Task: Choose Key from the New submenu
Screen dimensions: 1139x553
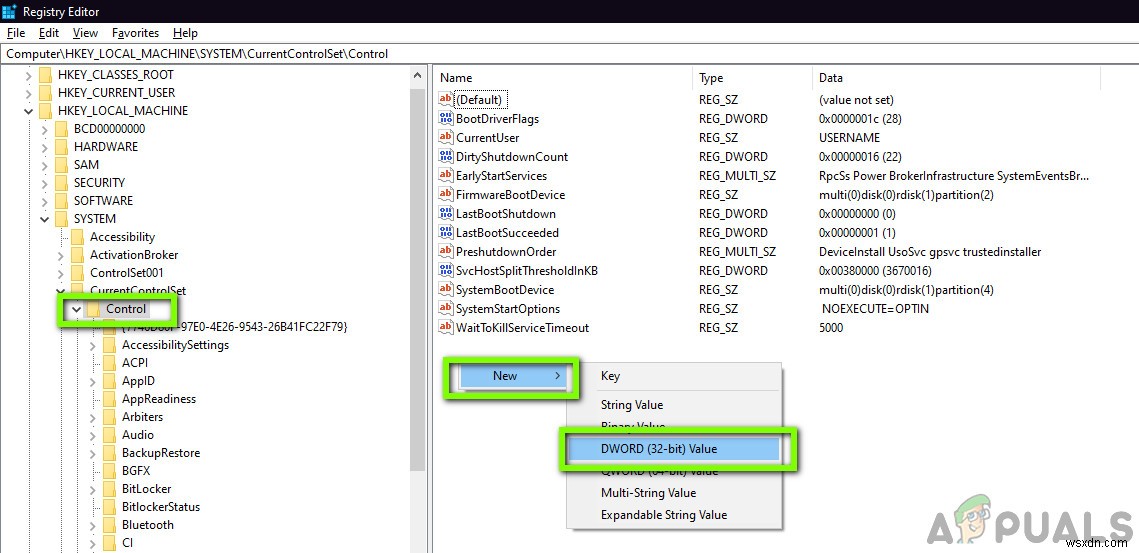Action: tap(672, 376)
